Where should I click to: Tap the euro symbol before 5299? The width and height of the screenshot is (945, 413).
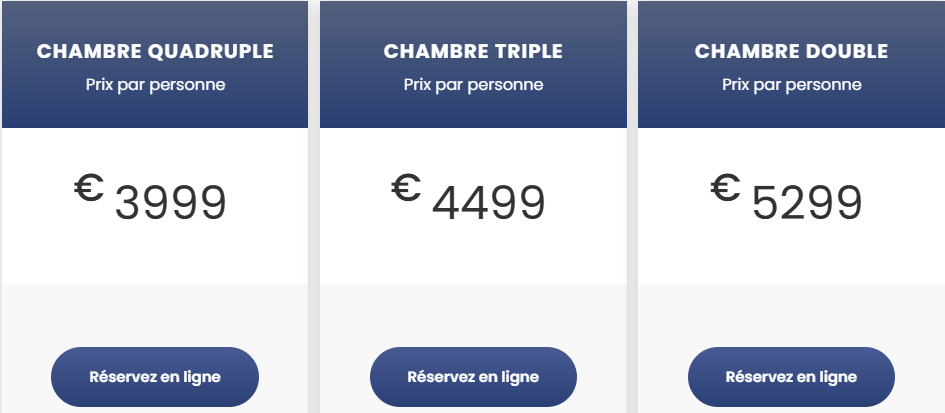tap(725, 188)
